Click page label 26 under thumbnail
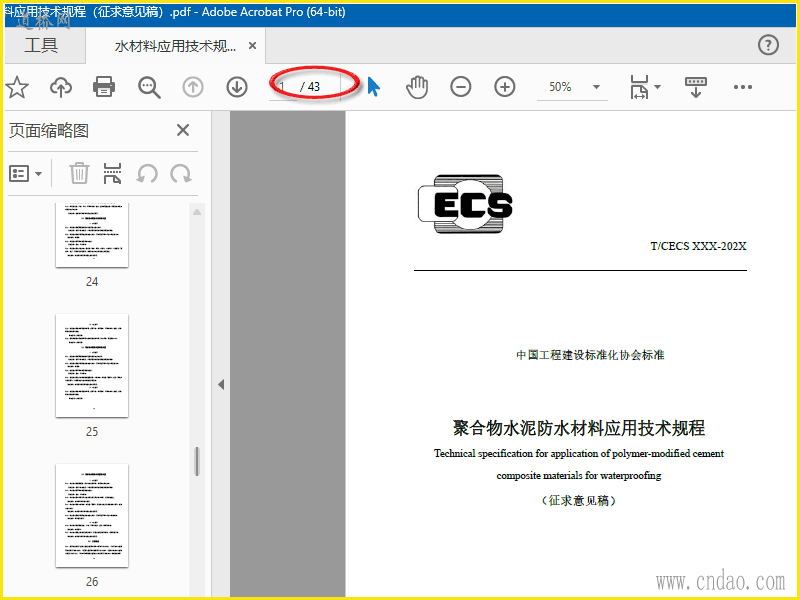The image size is (800, 600). 92,582
